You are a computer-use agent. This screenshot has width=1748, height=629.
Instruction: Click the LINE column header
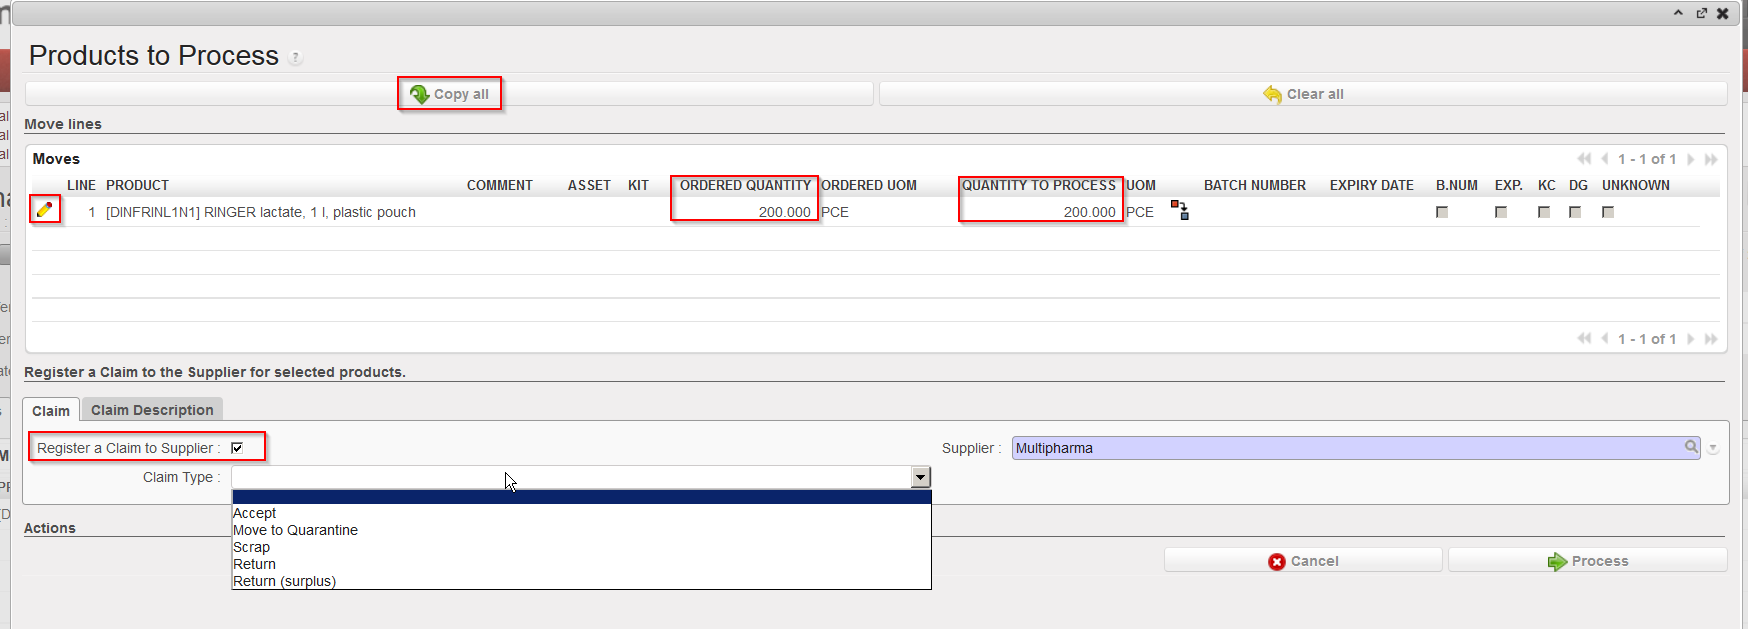pyautogui.click(x=81, y=185)
